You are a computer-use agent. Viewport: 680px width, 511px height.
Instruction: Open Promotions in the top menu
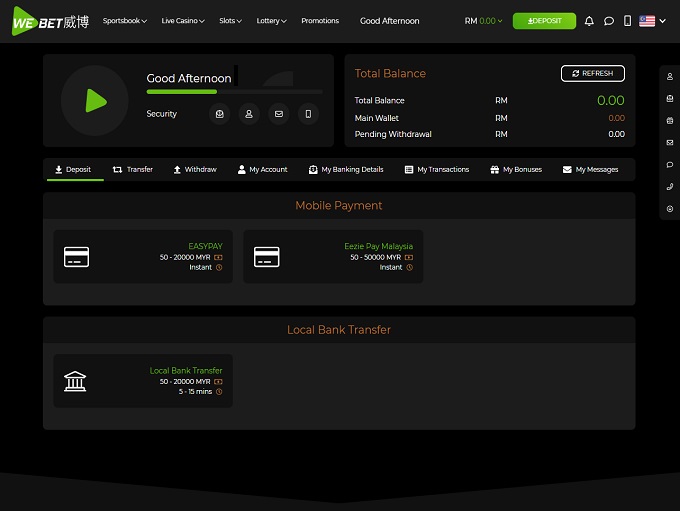pyautogui.click(x=320, y=21)
